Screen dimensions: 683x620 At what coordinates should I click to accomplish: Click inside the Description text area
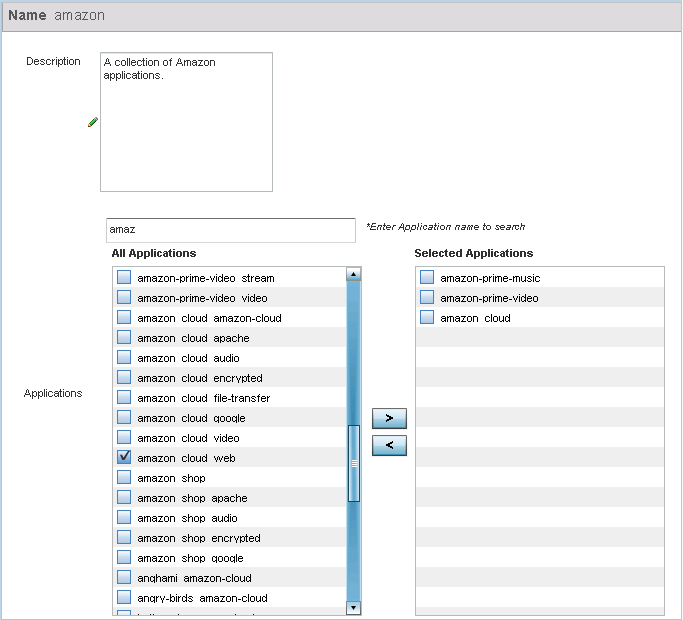coord(186,122)
